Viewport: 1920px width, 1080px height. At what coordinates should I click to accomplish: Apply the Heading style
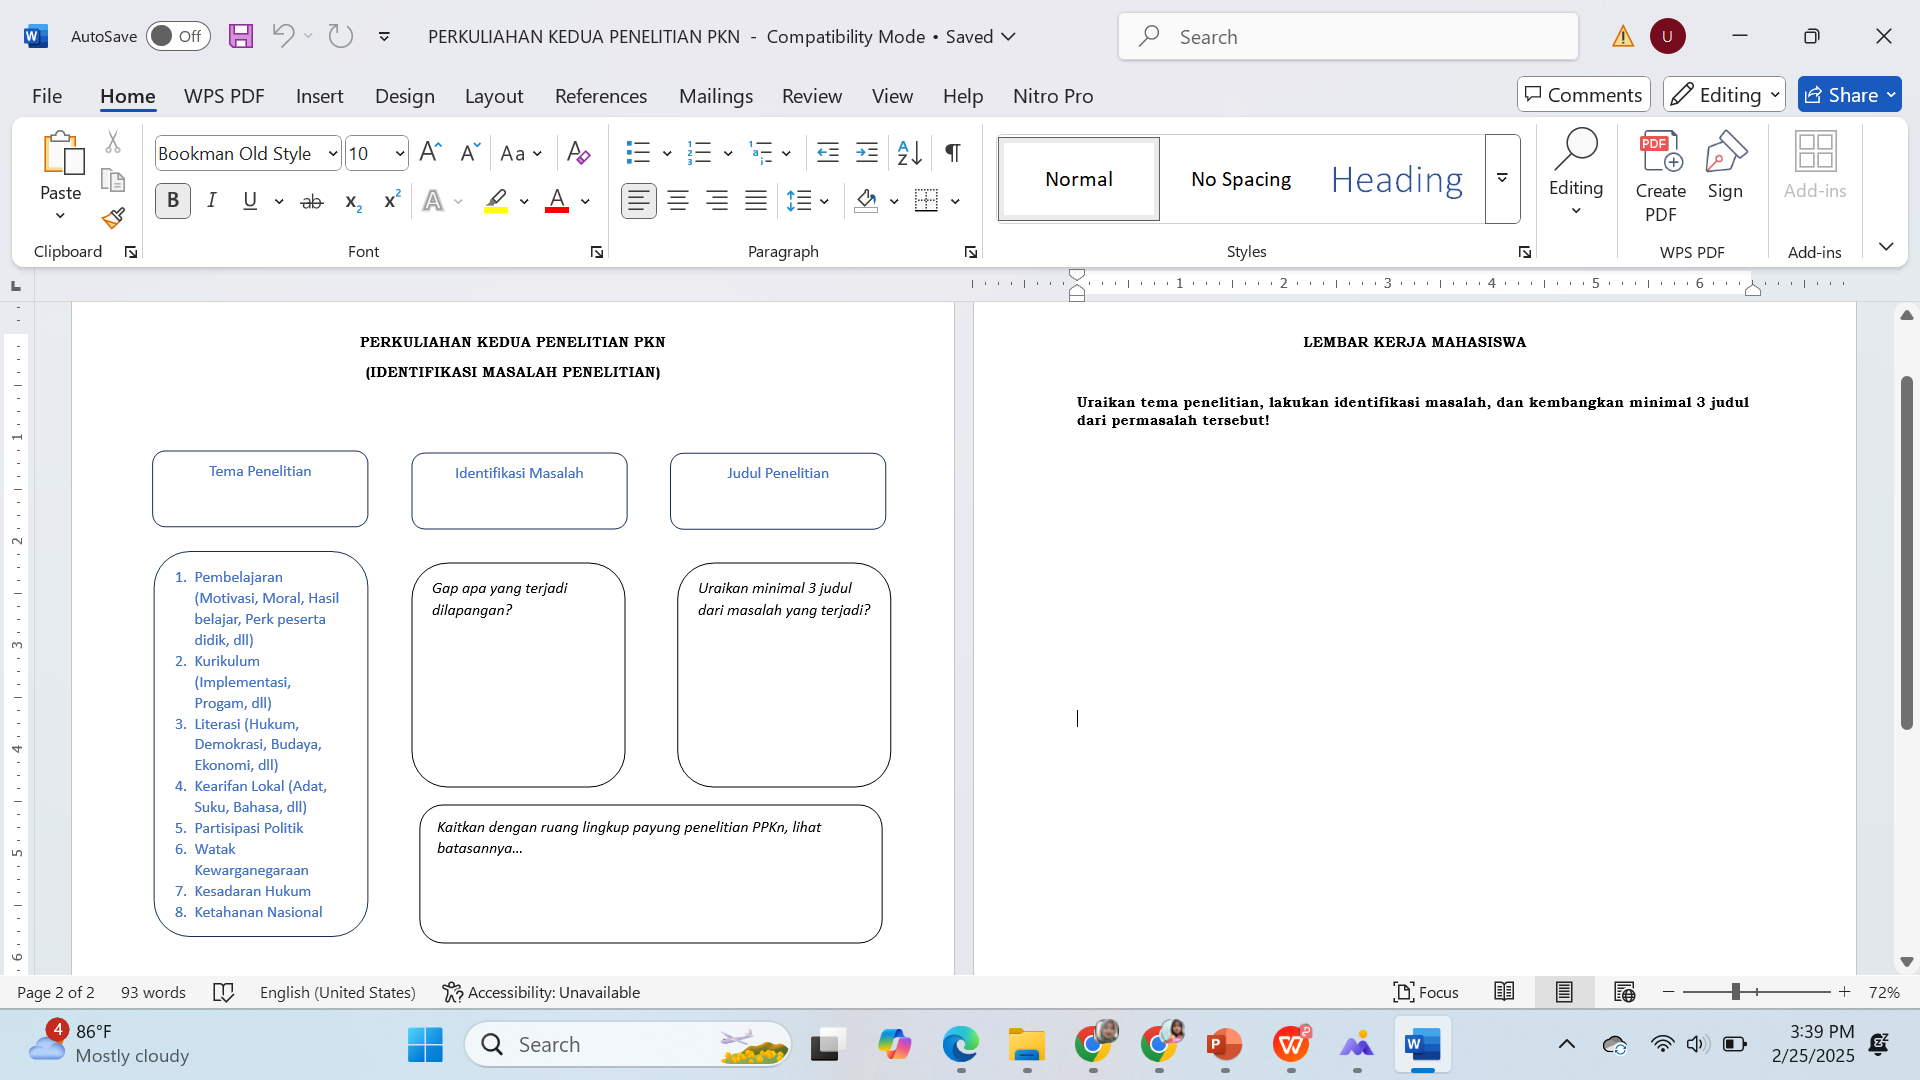(x=1396, y=179)
